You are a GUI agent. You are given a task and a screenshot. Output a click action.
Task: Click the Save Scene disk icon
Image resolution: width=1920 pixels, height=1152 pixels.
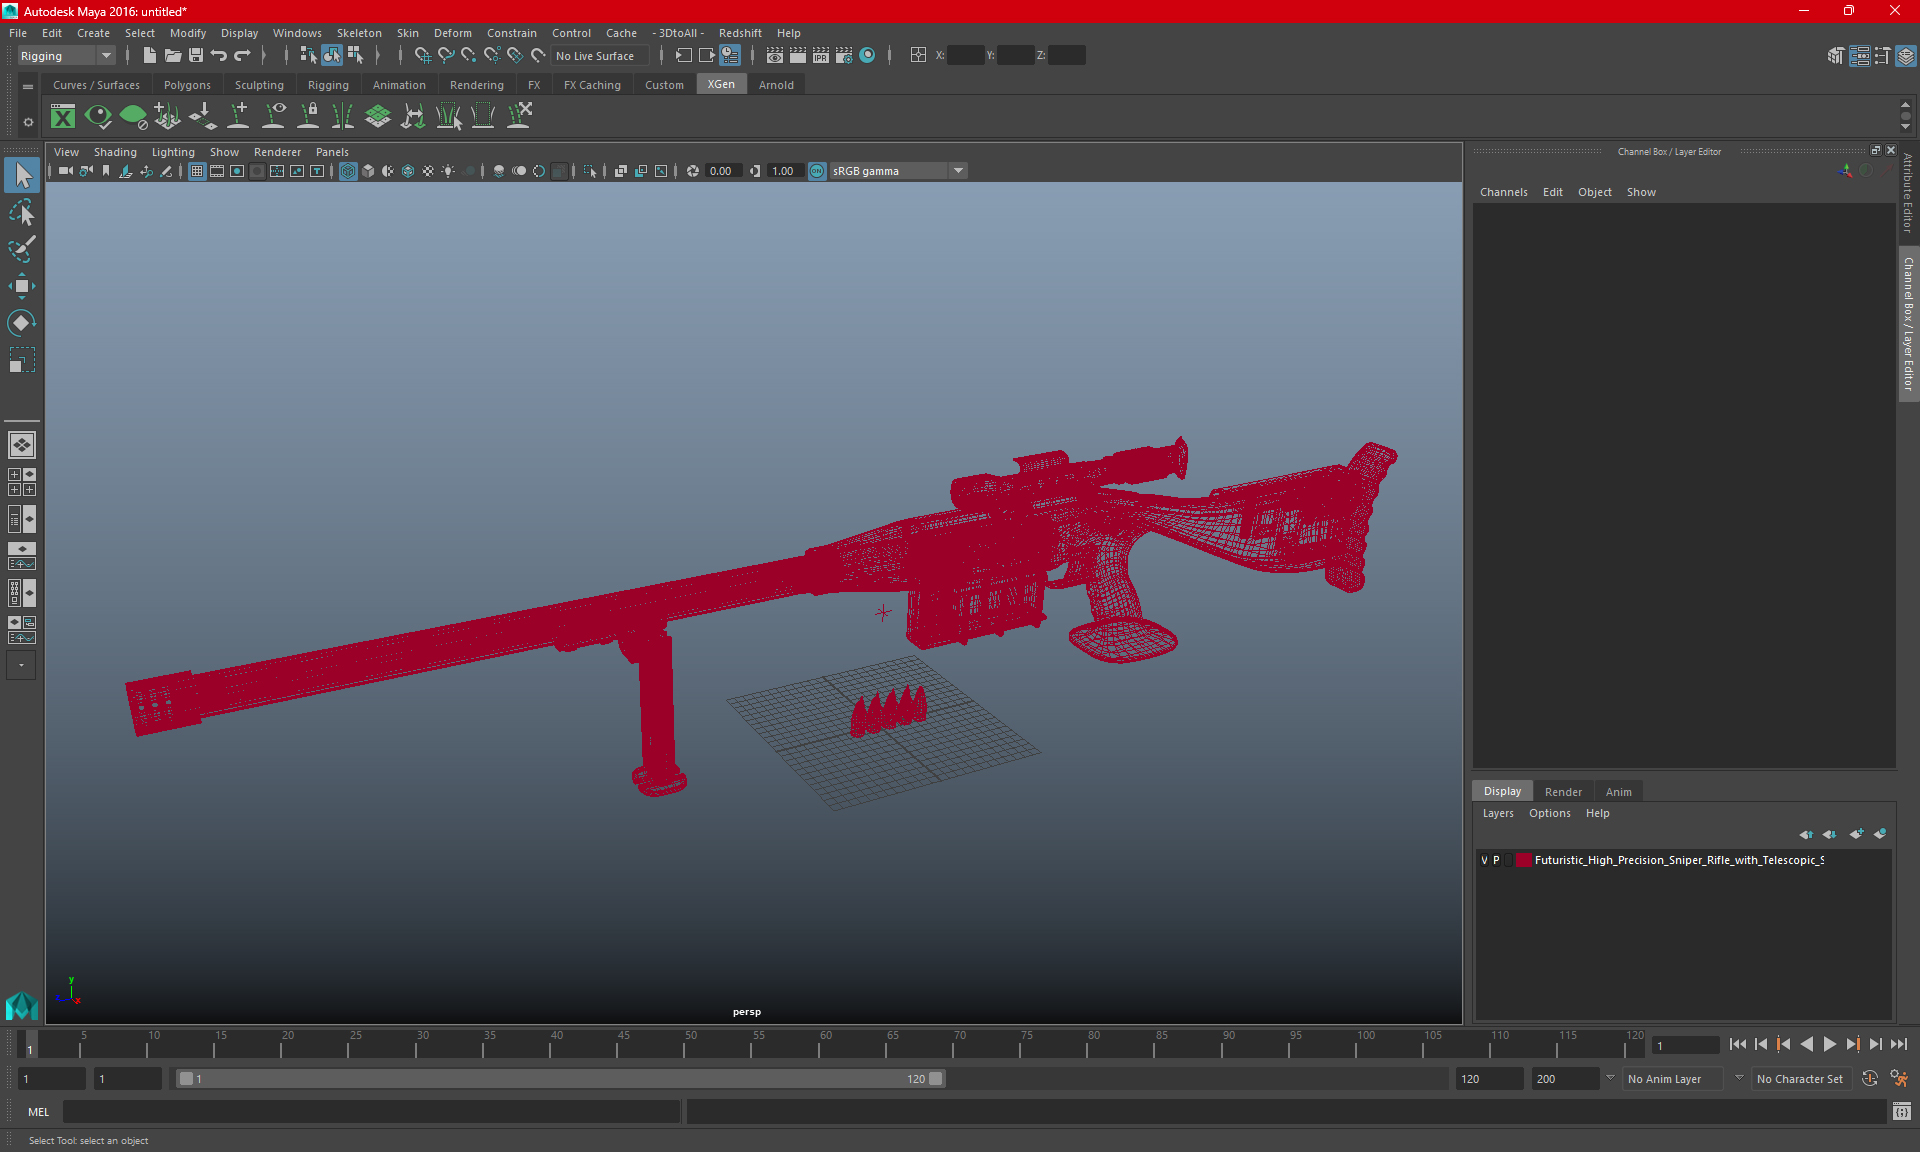click(x=196, y=56)
